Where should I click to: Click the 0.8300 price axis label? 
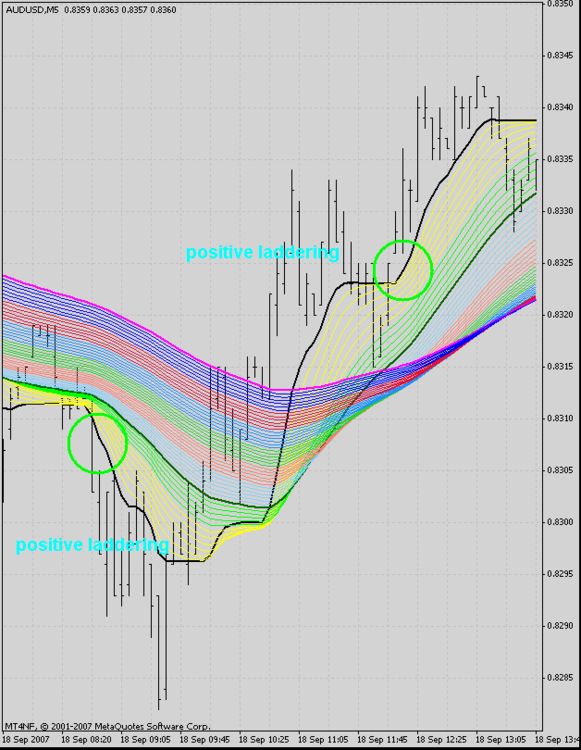click(x=560, y=522)
